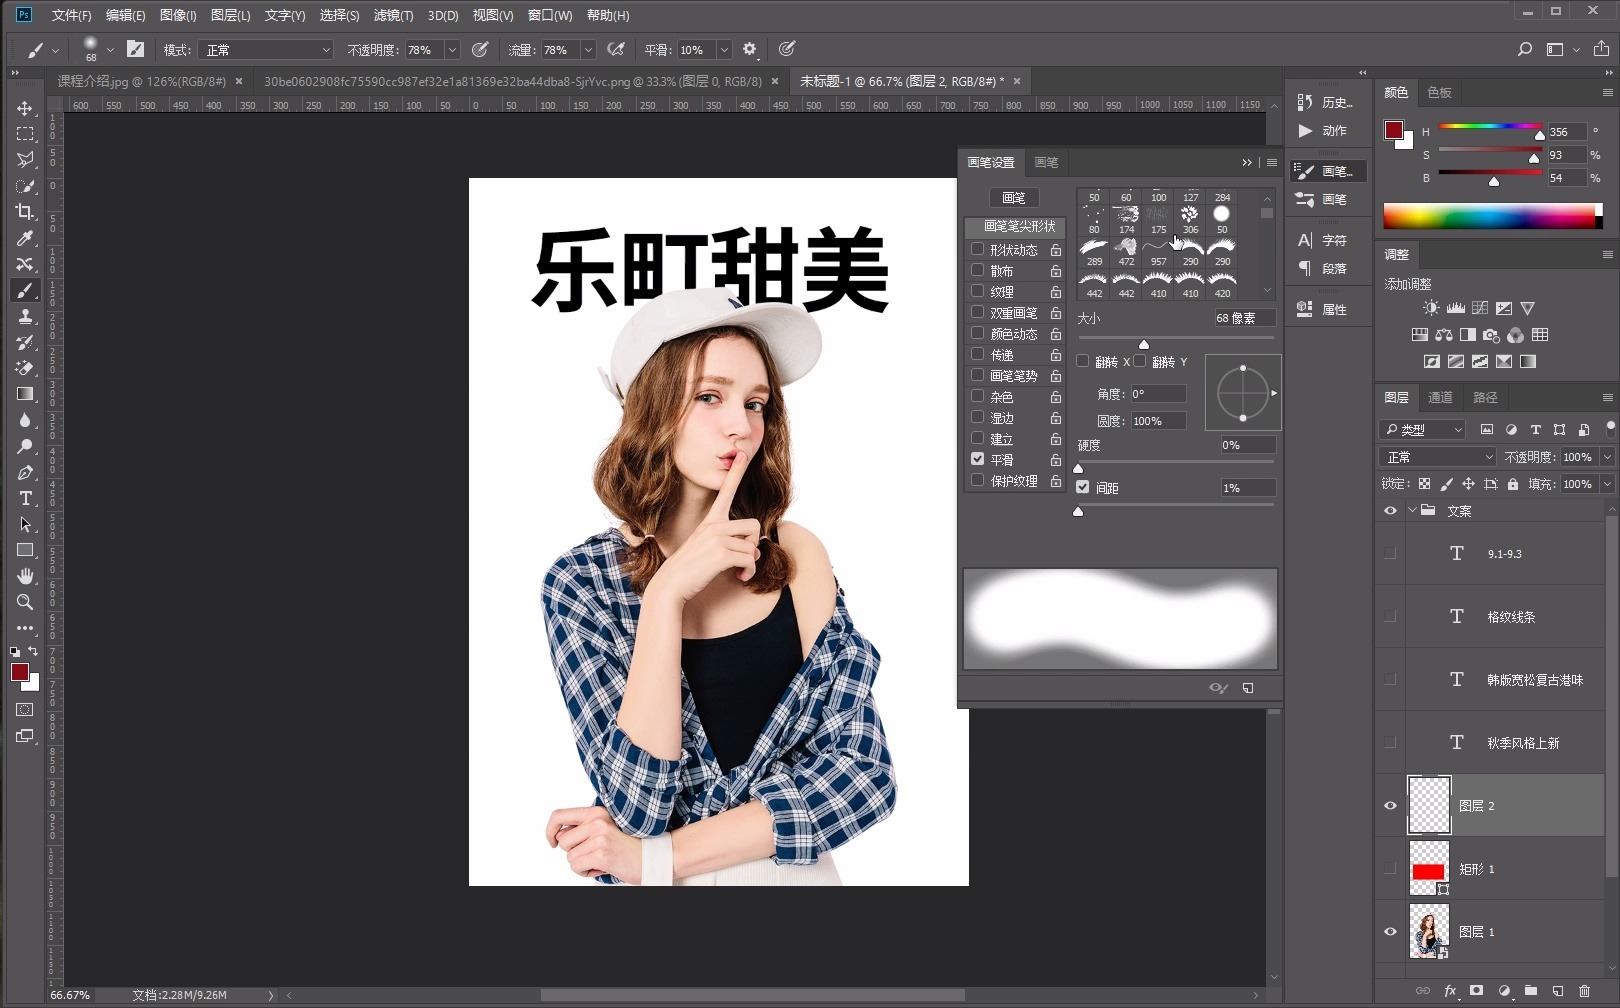Click the brush size value field
The width and height of the screenshot is (1620, 1008).
coord(1244,318)
